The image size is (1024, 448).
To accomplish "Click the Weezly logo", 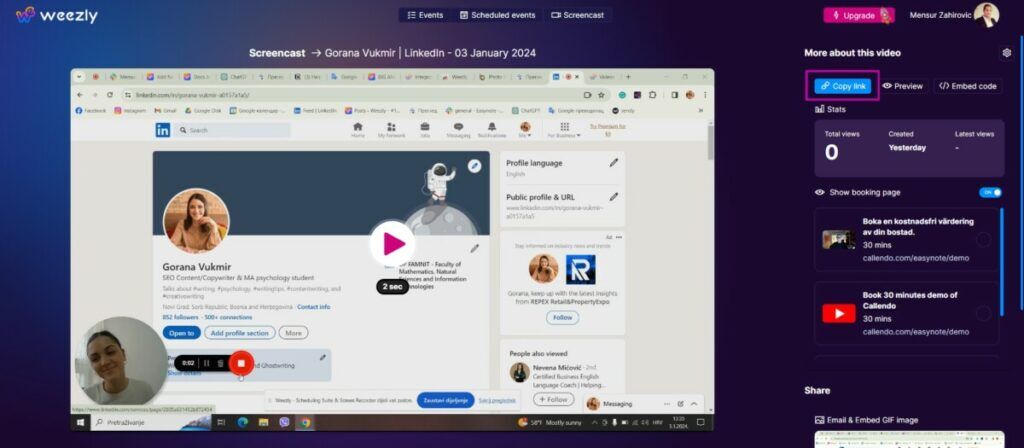I will tap(57, 15).
